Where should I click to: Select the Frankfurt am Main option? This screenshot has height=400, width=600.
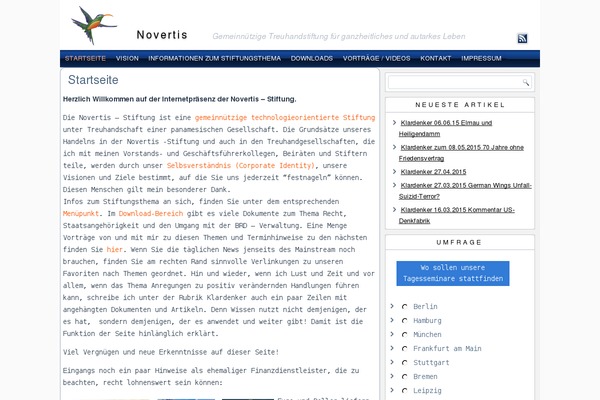(404, 349)
